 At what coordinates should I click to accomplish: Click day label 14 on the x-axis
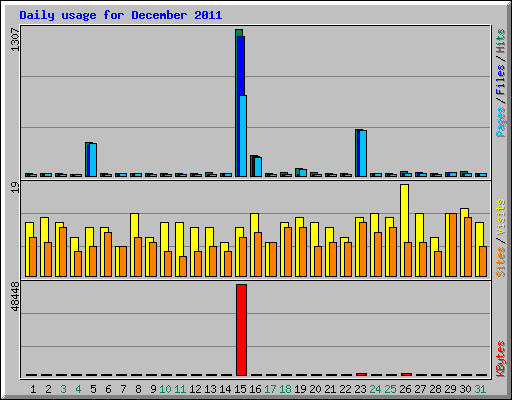(x=225, y=389)
